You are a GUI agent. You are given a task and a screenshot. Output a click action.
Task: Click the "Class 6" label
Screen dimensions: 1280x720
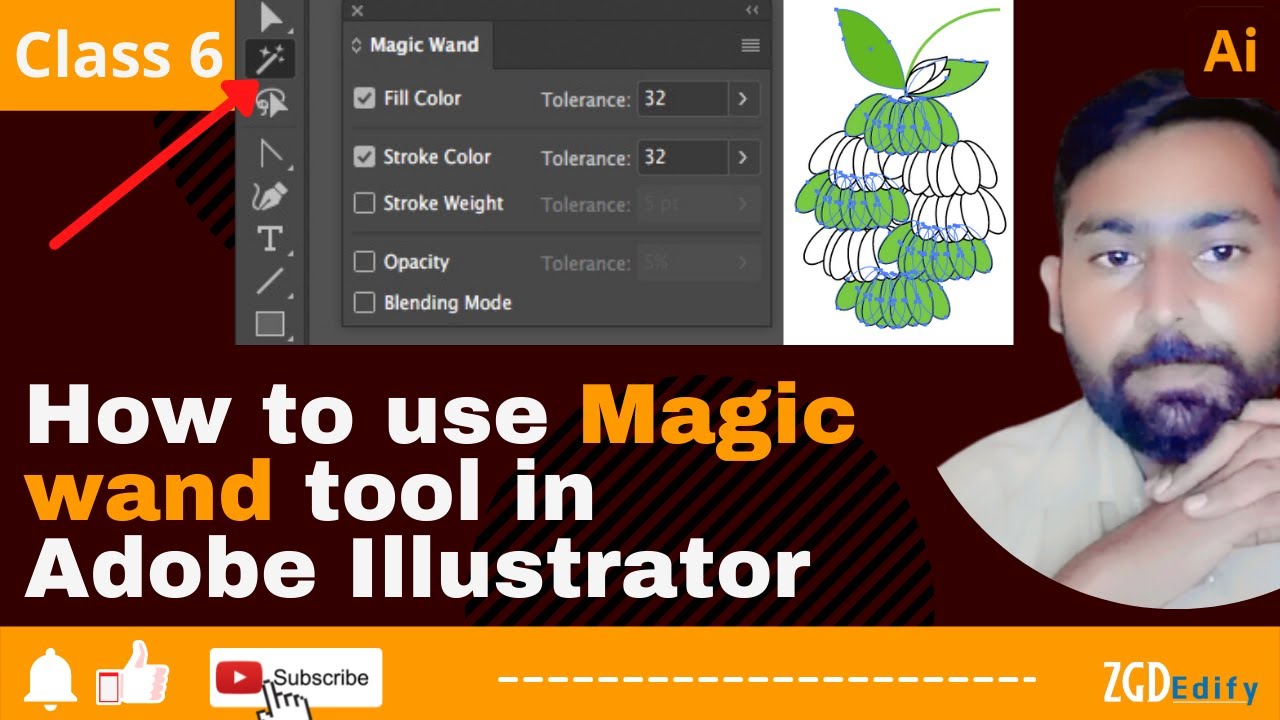tap(118, 55)
